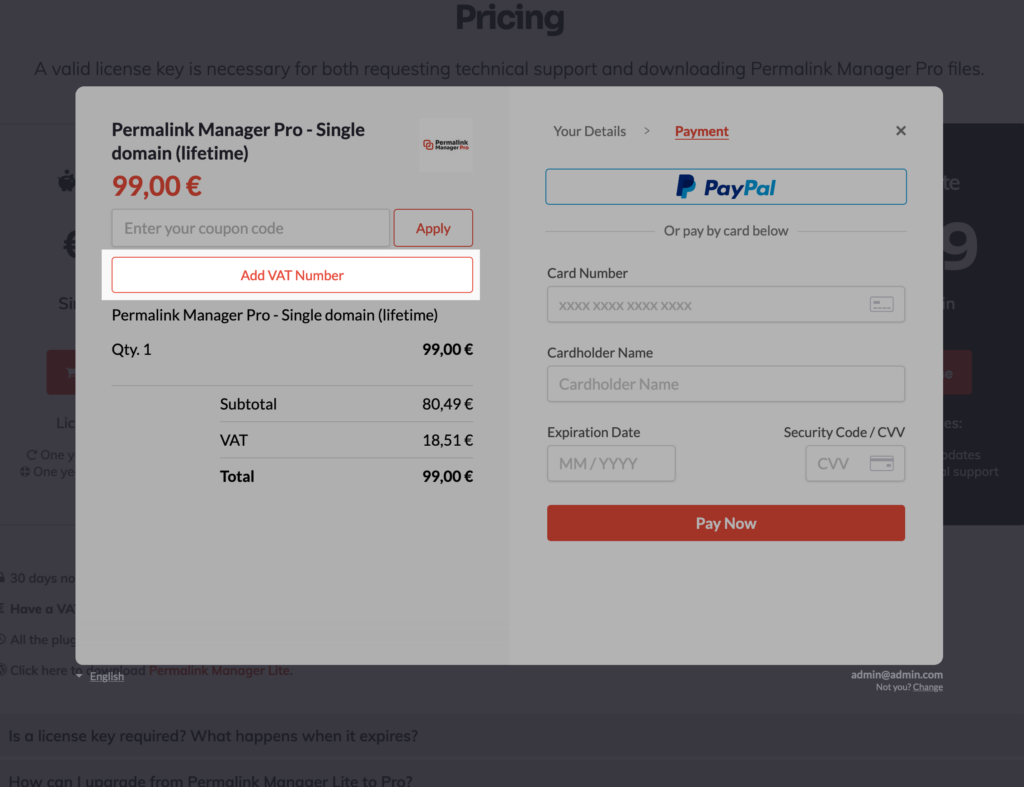The width and height of the screenshot is (1024, 787).
Task: Click the Total label in the order summary
Action: (x=237, y=476)
